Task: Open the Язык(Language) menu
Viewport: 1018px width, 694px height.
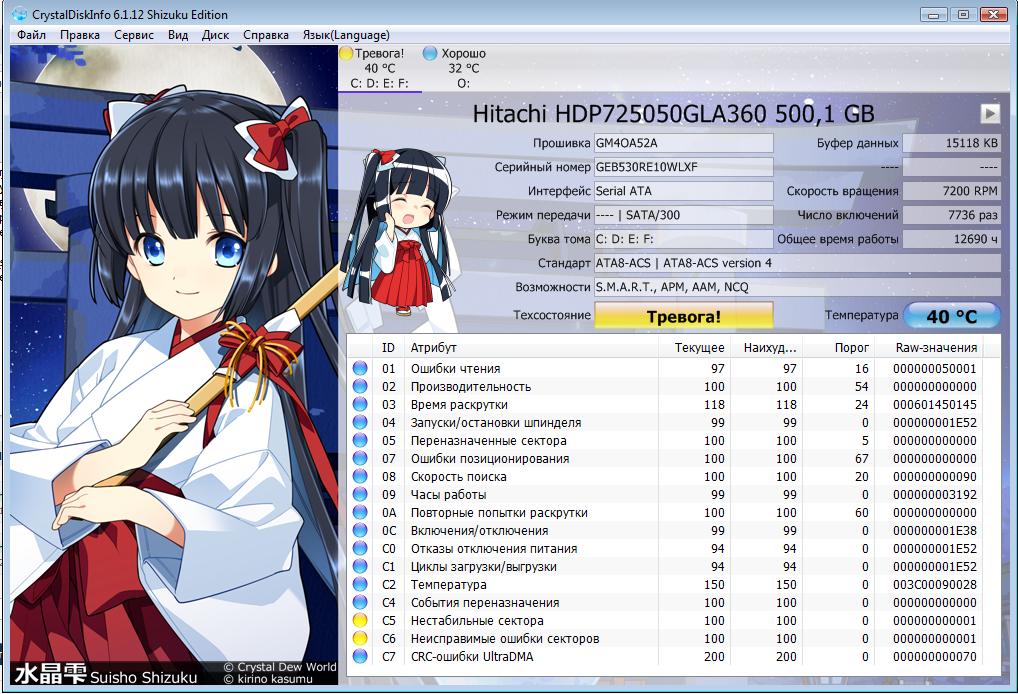Action: (346, 35)
